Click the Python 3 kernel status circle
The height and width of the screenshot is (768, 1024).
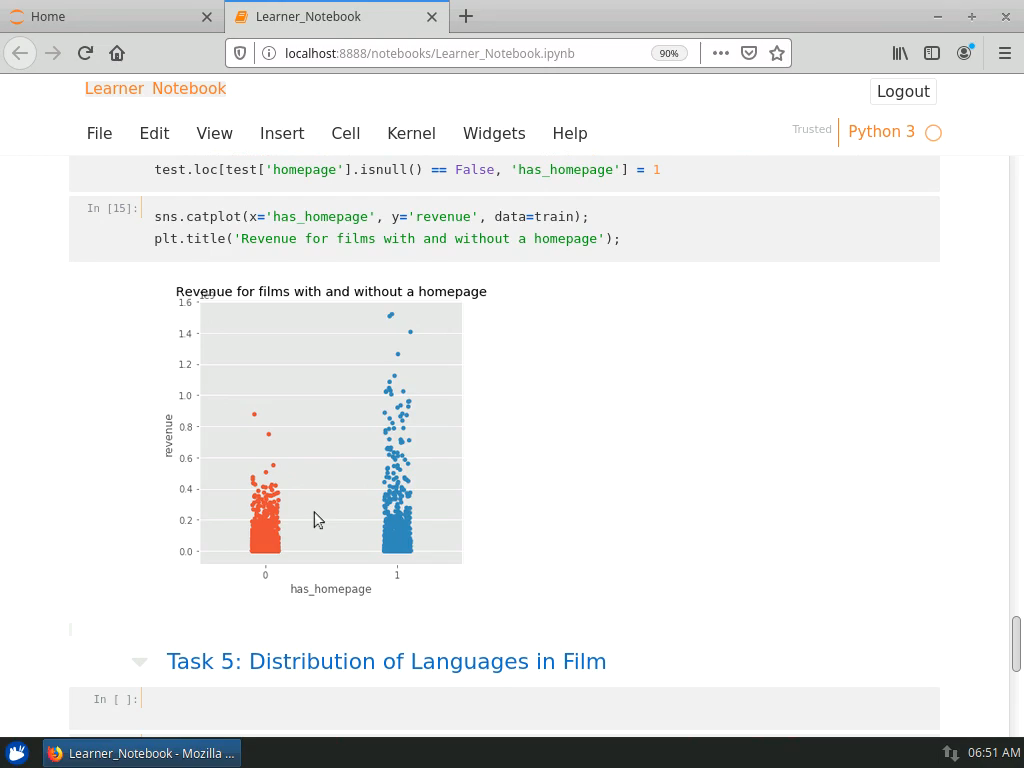[x=933, y=133]
